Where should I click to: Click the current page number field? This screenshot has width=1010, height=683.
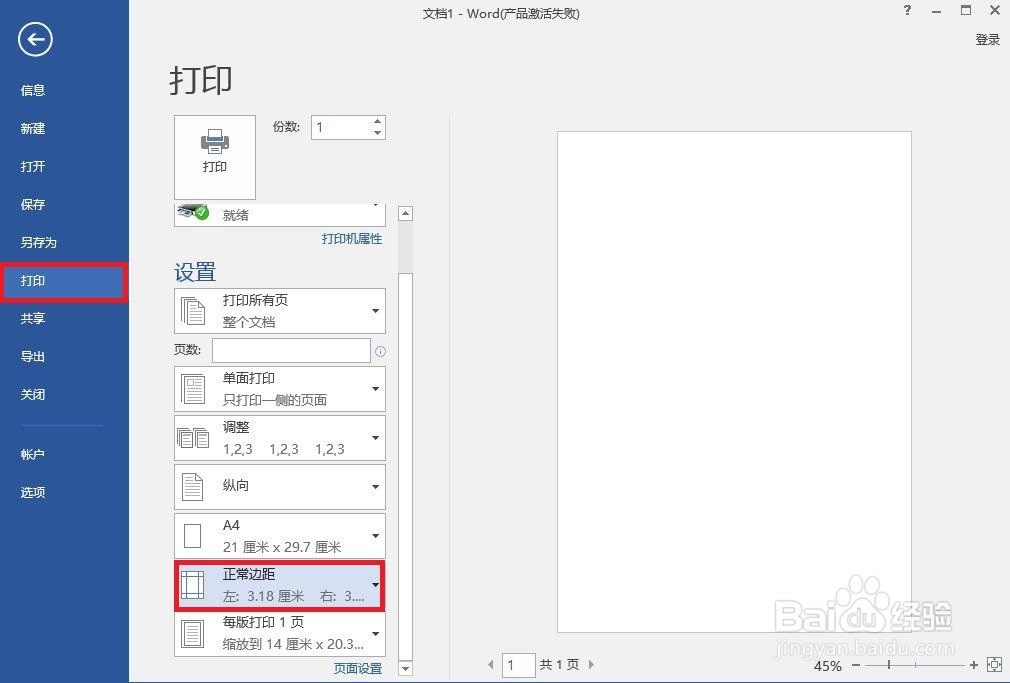tap(518, 665)
